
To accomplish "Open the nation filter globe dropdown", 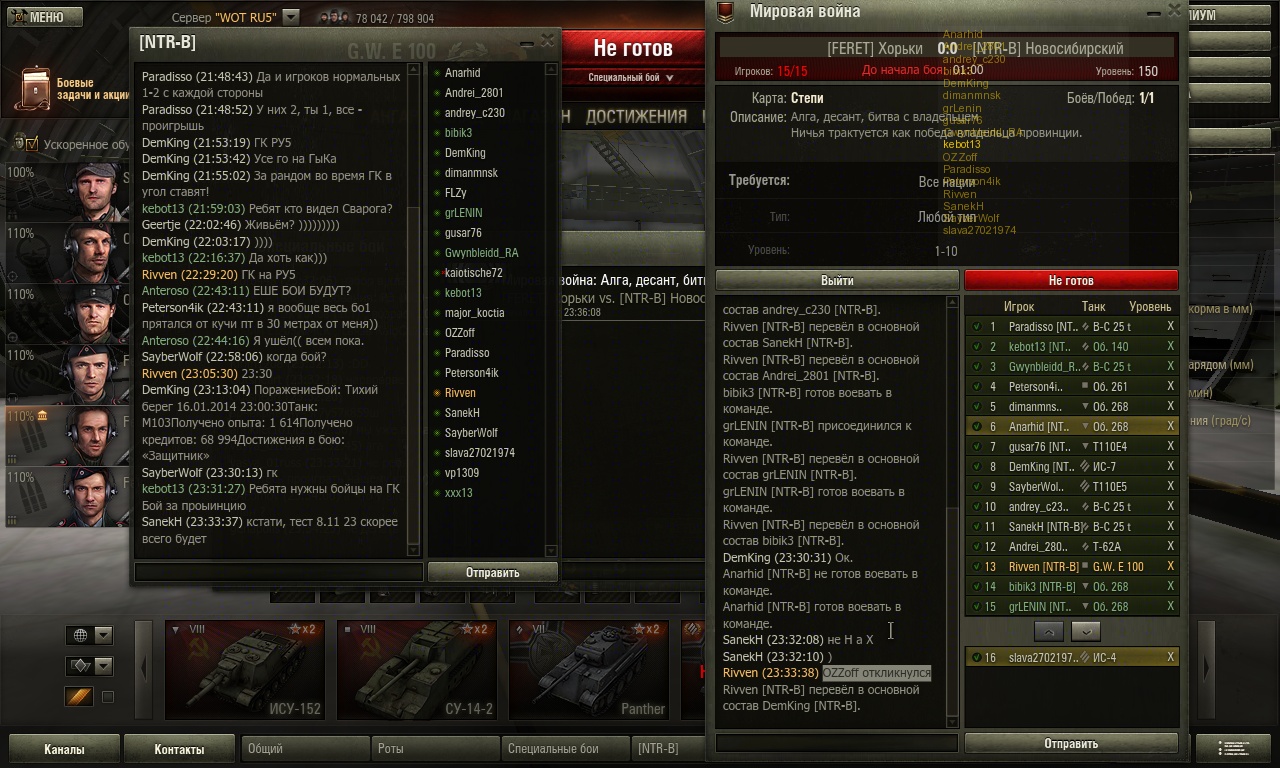I will [x=89, y=635].
